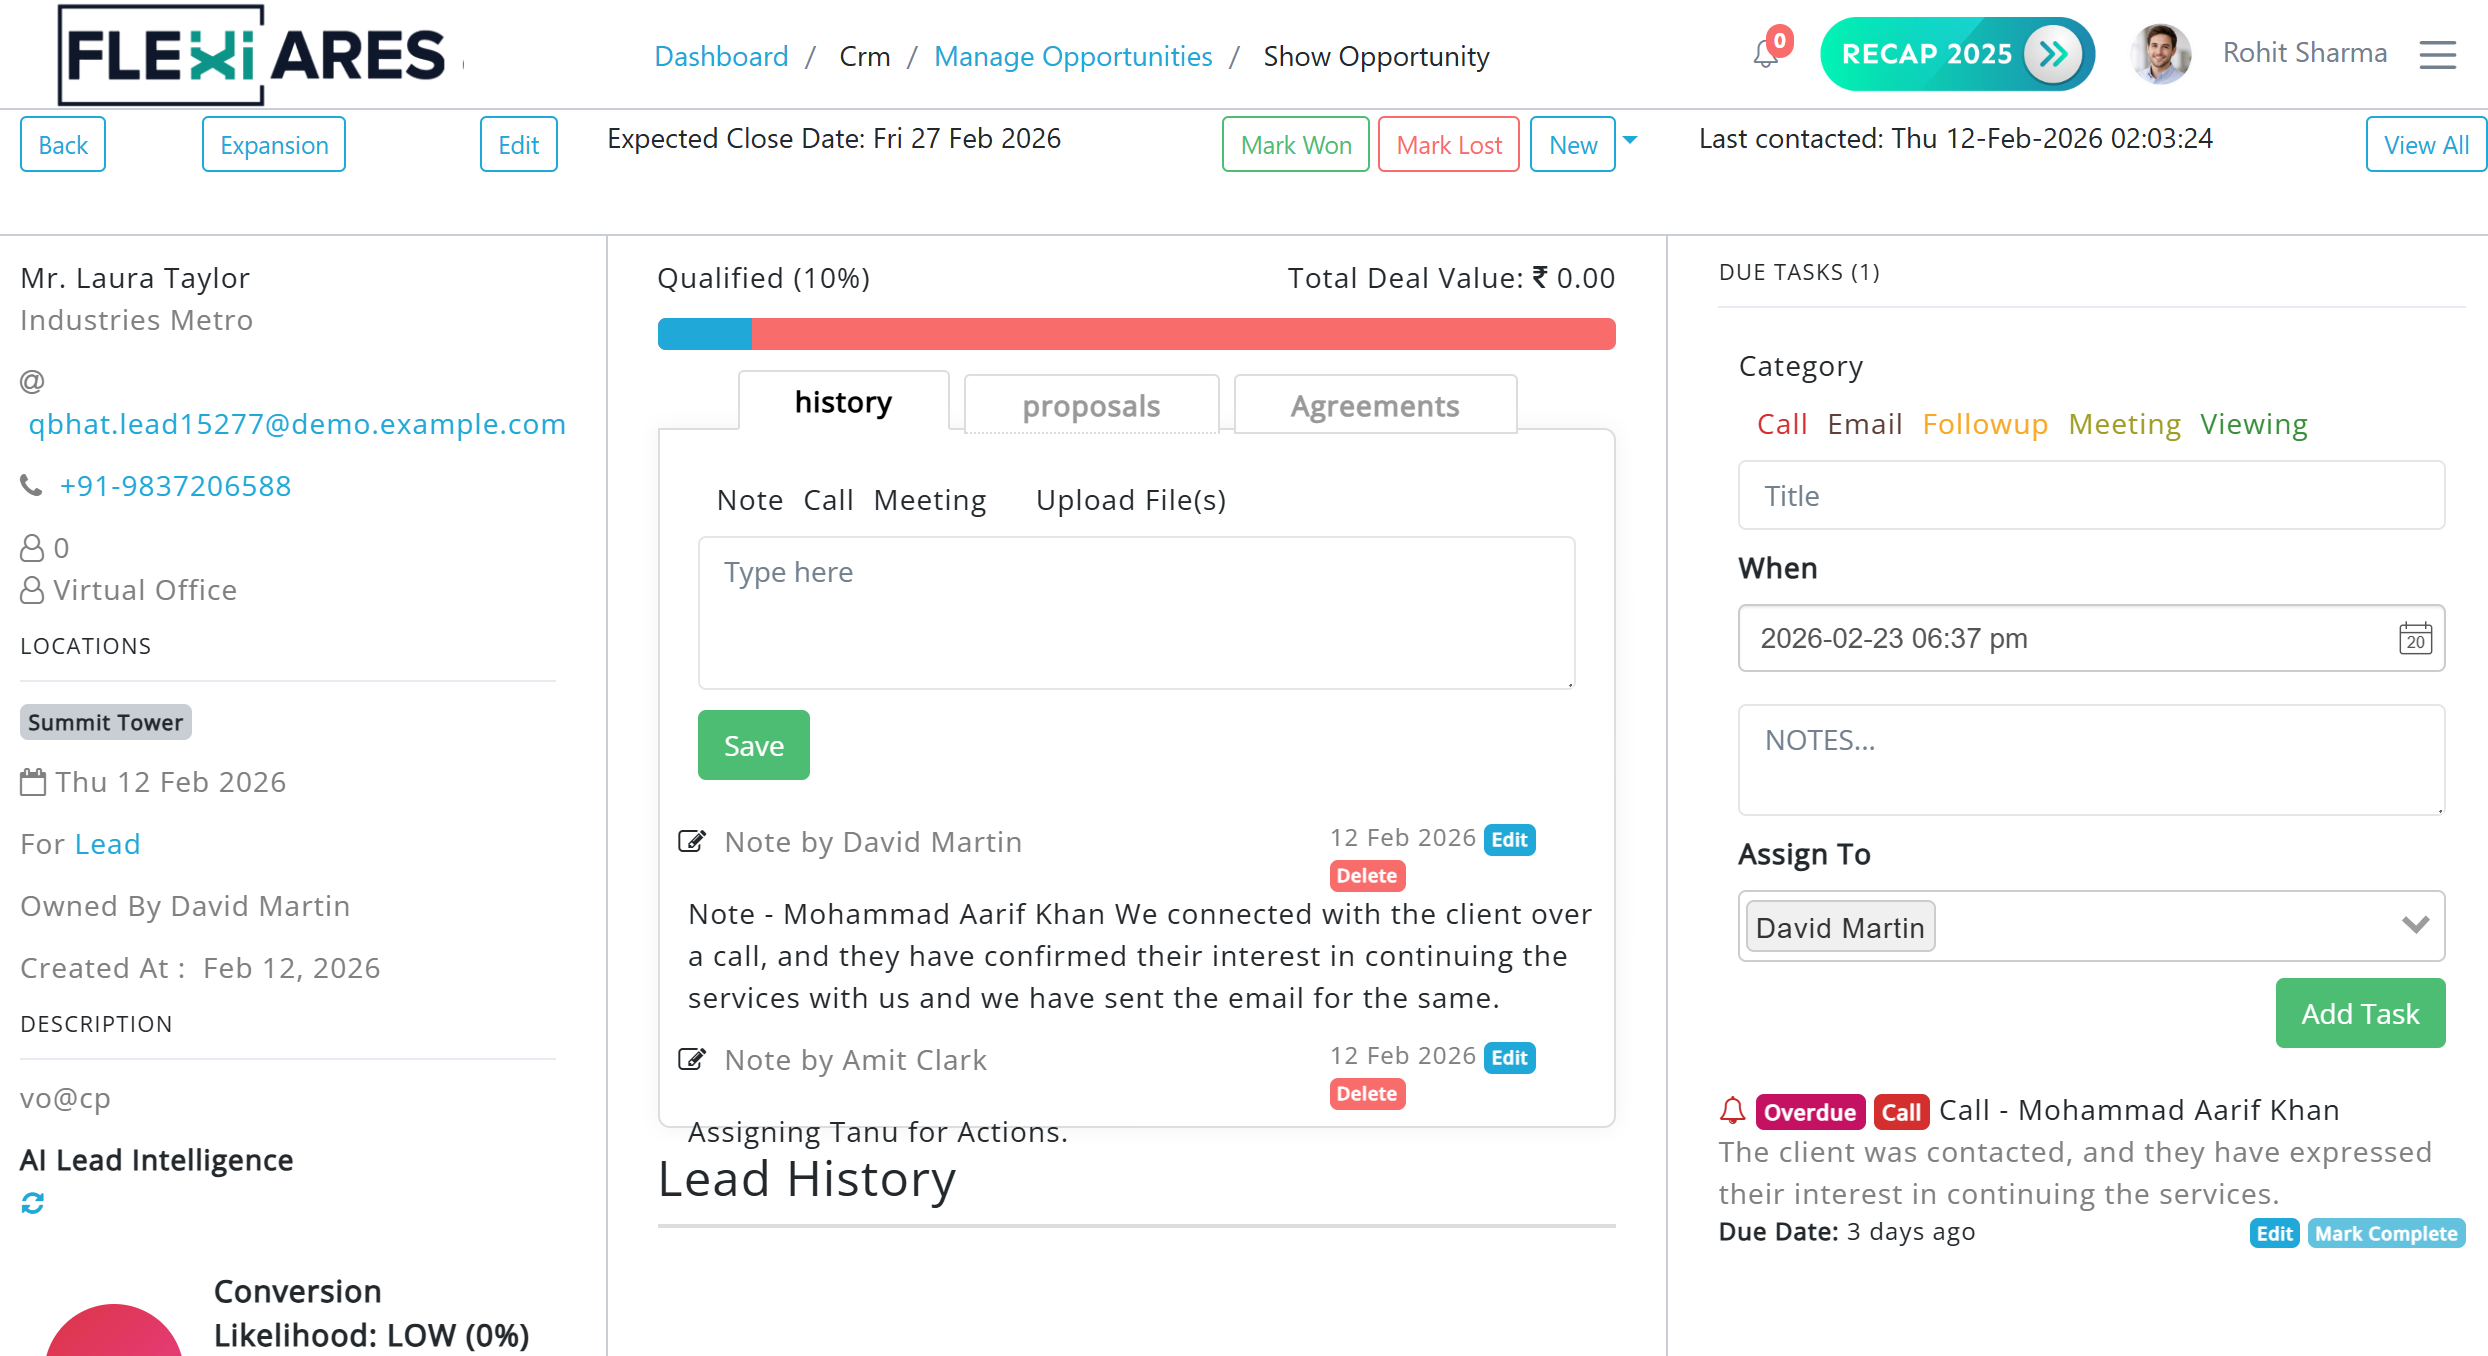Viewport: 2488px width, 1356px height.
Task: Click the View All button
Action: 2426,144
